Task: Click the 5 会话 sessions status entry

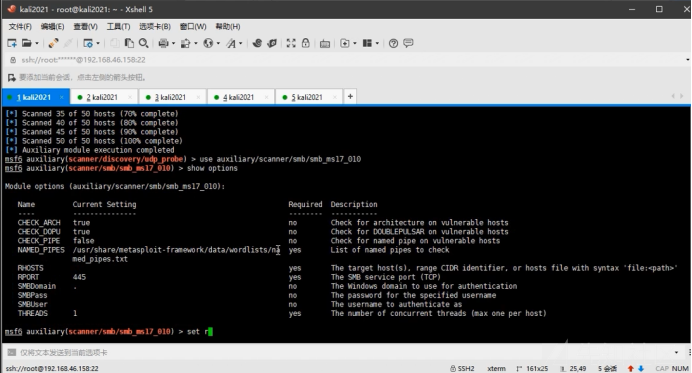Action: (608, 368)
